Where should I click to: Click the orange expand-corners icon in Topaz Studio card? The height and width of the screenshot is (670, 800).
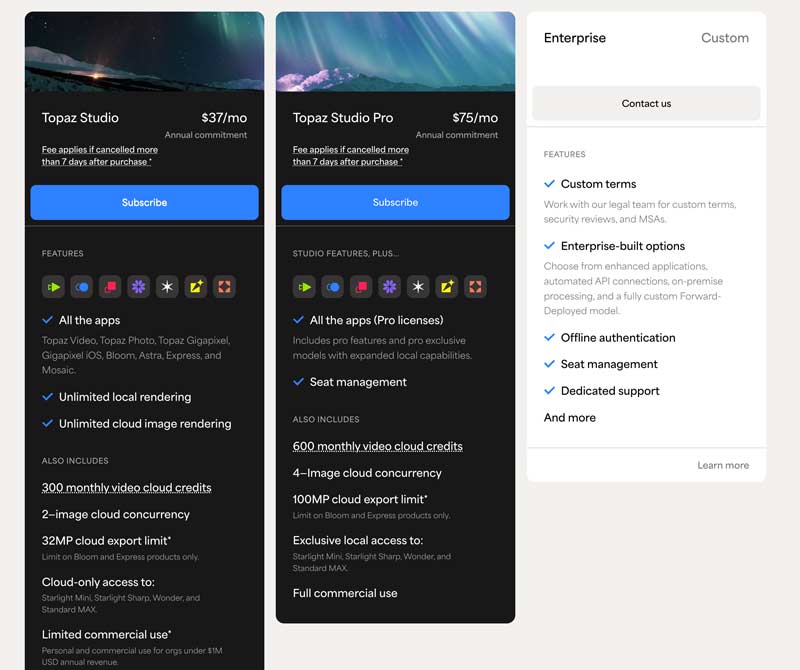224,287
